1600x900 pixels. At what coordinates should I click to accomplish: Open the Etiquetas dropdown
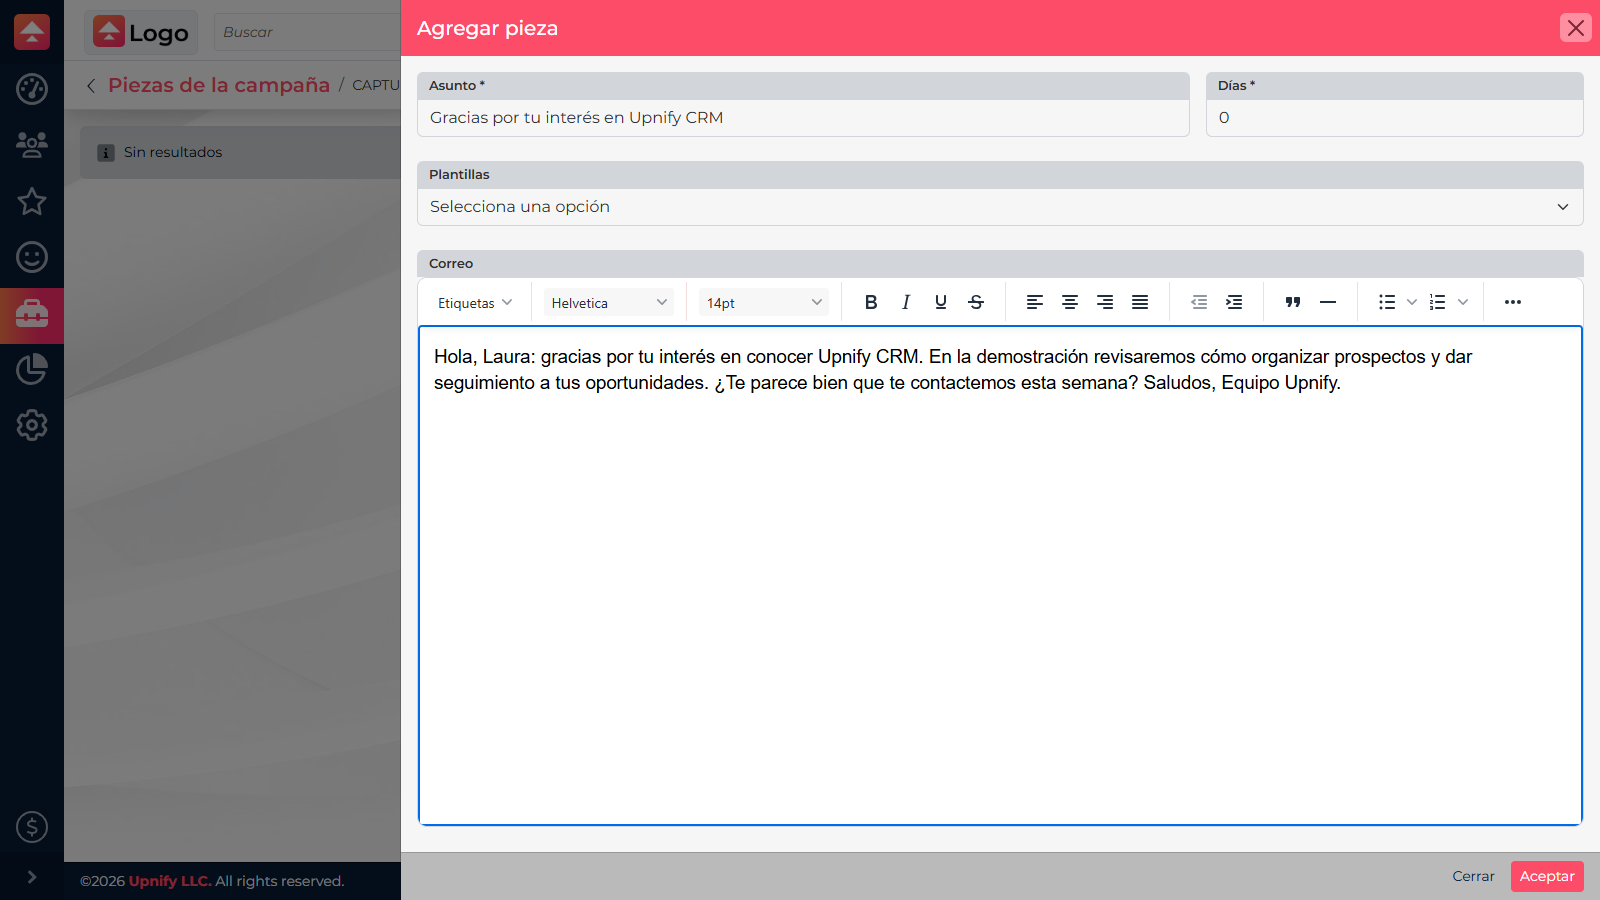coord(475,302)
